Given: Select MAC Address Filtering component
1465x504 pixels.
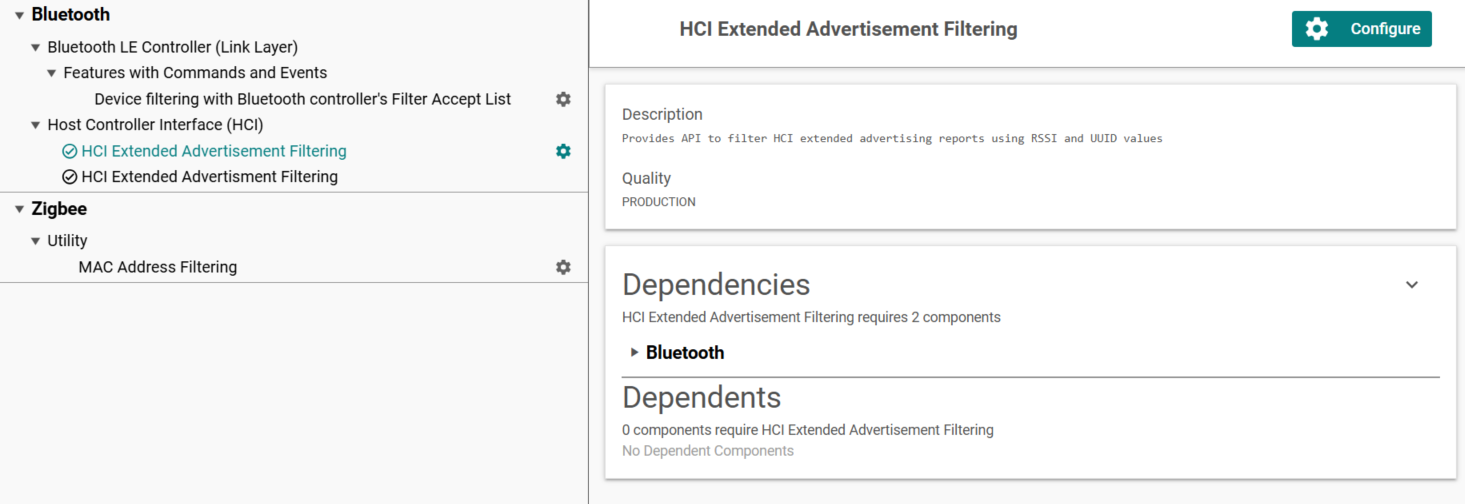Looking at the screenshot, I should 158,267.
